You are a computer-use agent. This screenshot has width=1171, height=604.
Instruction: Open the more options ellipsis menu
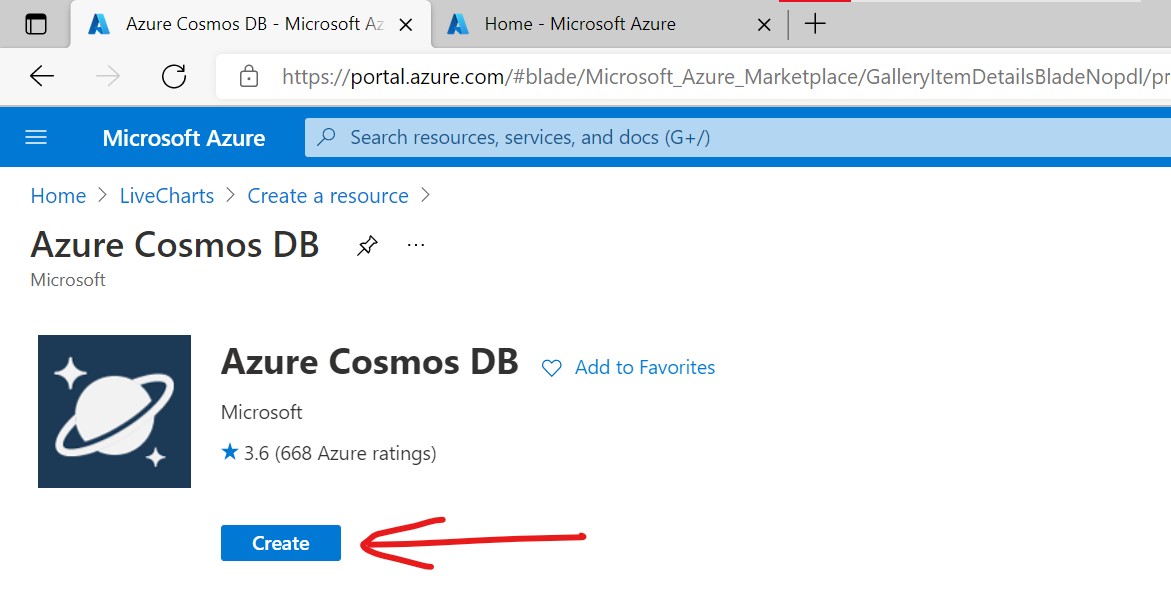[x=416, y=245]
